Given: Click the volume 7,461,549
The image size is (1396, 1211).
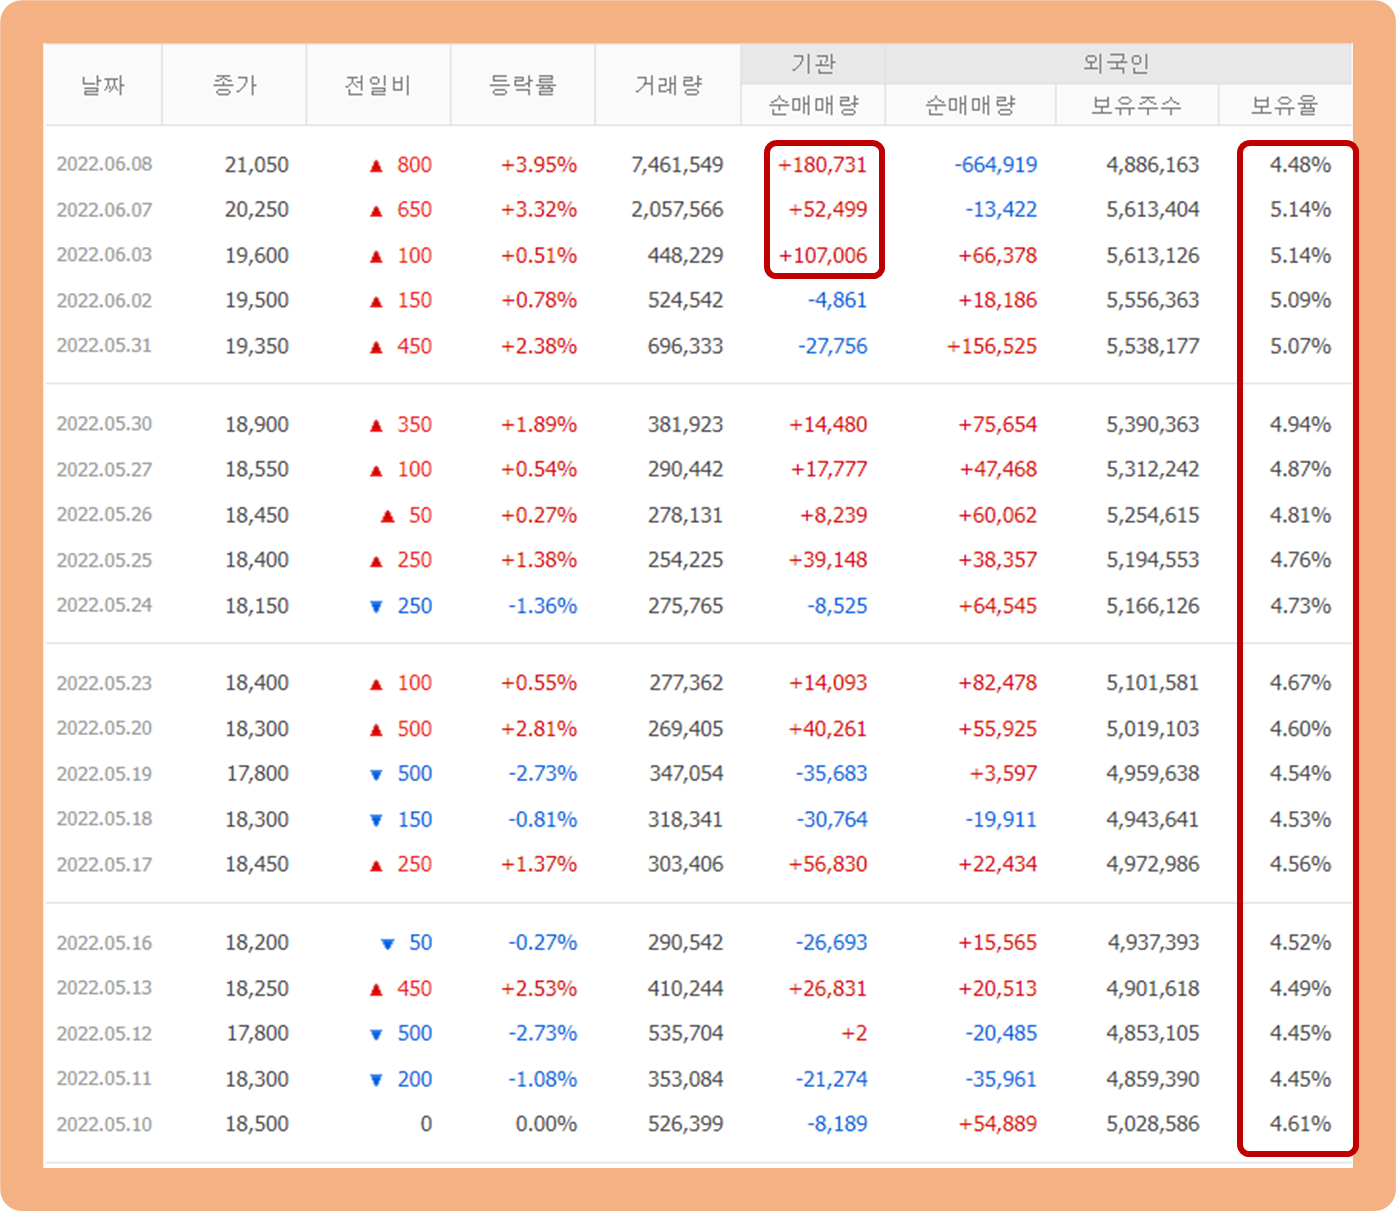Looking at the screenshot, I should tap(677, 164).
